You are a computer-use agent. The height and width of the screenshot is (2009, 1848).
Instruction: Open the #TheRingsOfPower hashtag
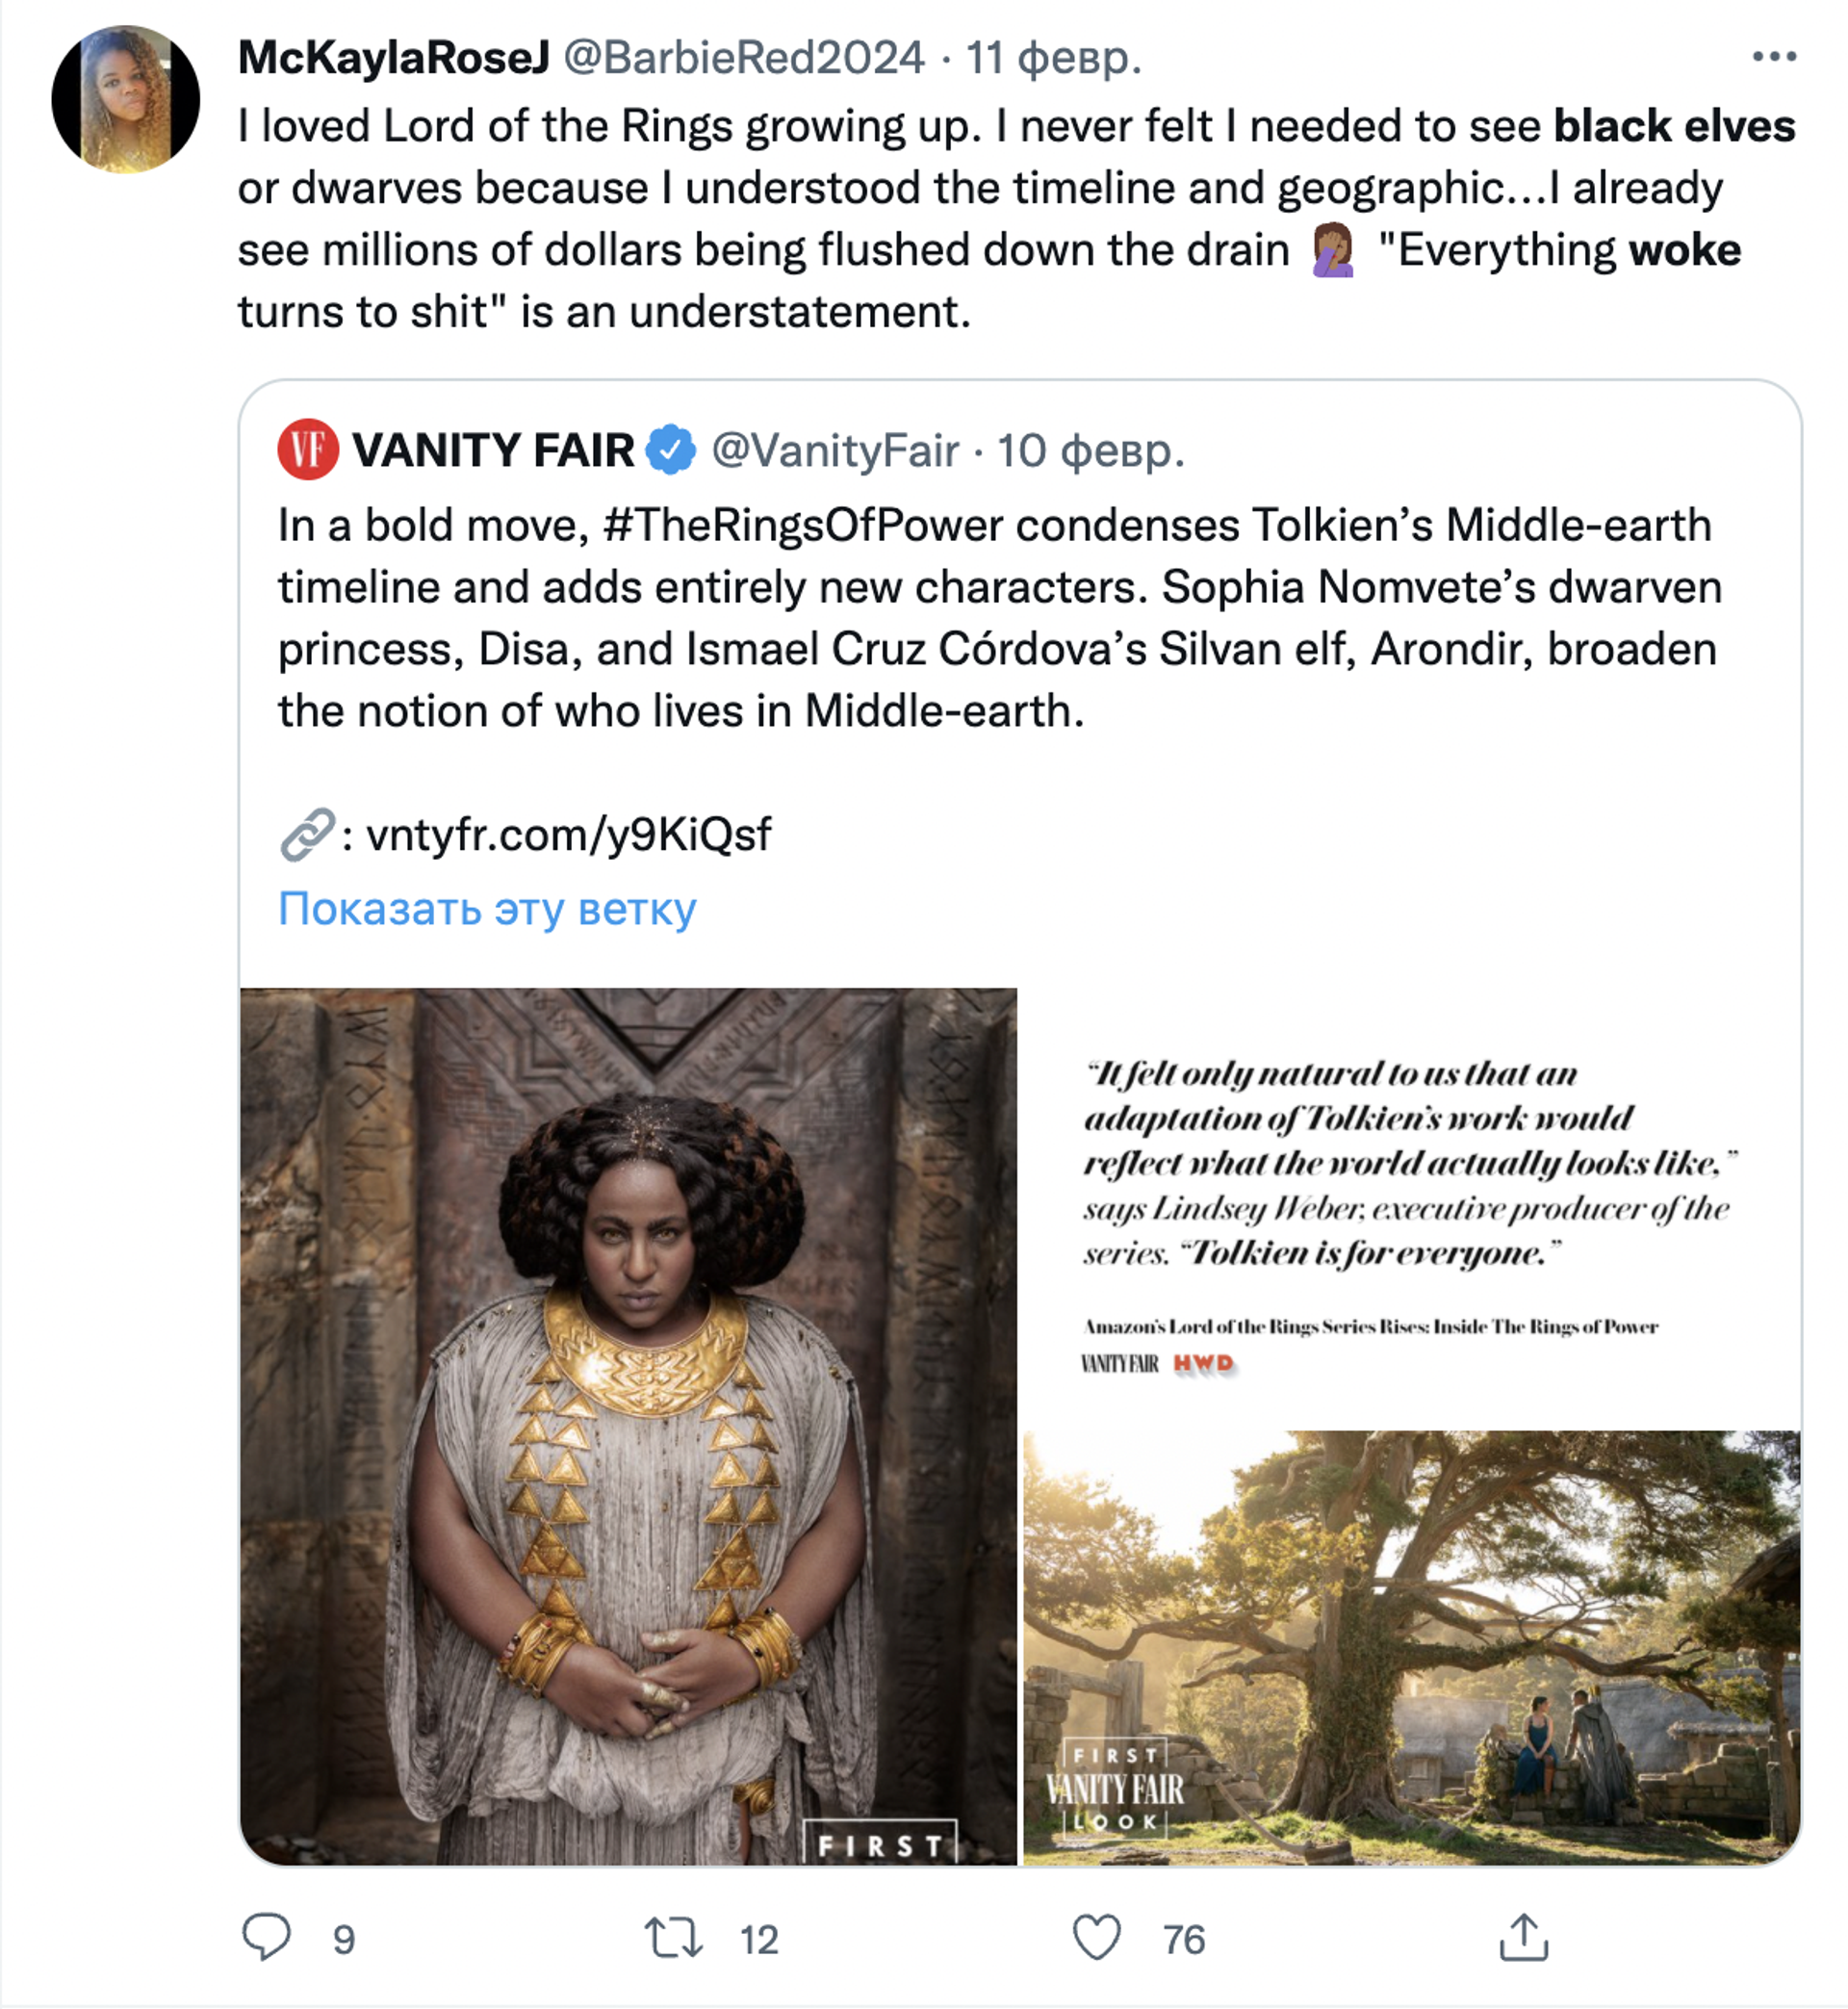click(x=803, y=525)
